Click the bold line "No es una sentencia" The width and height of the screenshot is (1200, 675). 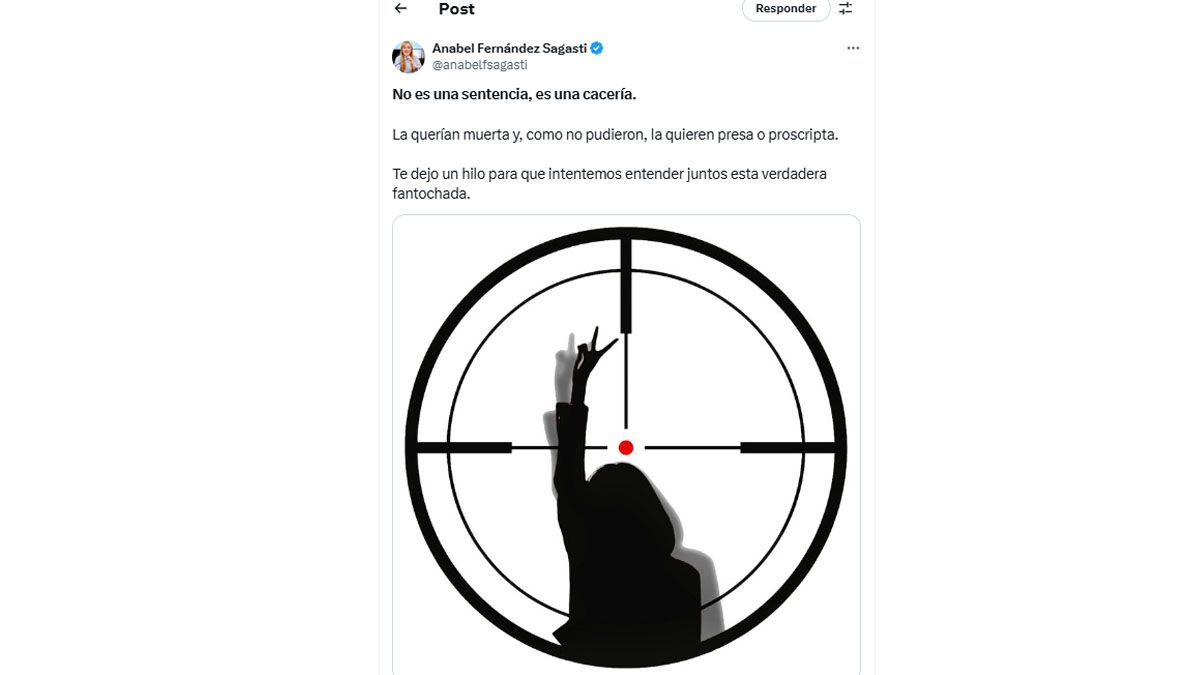click(514, 94)
